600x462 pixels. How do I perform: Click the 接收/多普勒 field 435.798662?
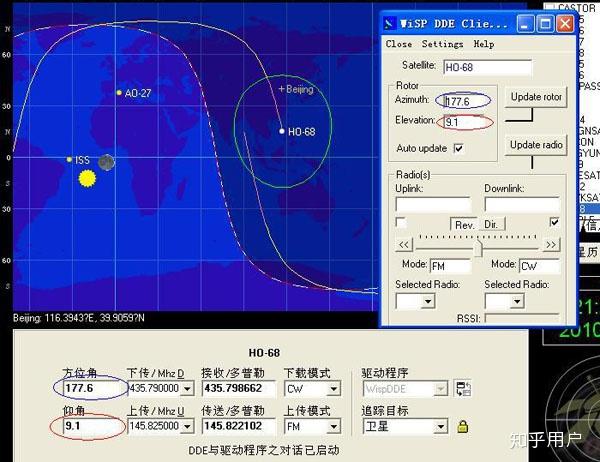pyautogui.click(x=238, y=388)
